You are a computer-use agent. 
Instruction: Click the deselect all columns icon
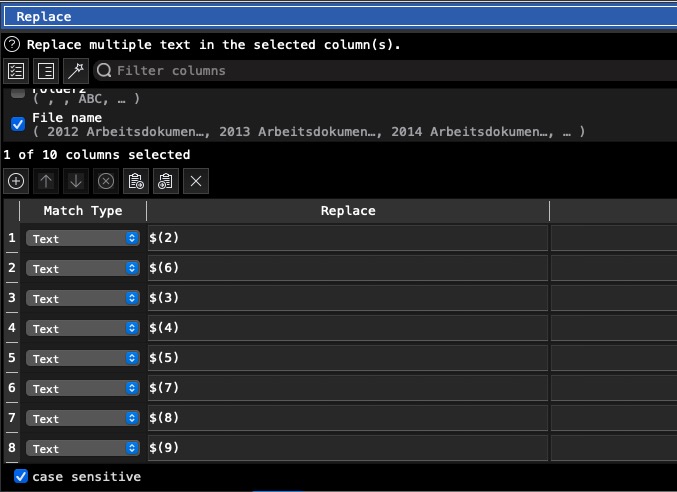[45, 71]
